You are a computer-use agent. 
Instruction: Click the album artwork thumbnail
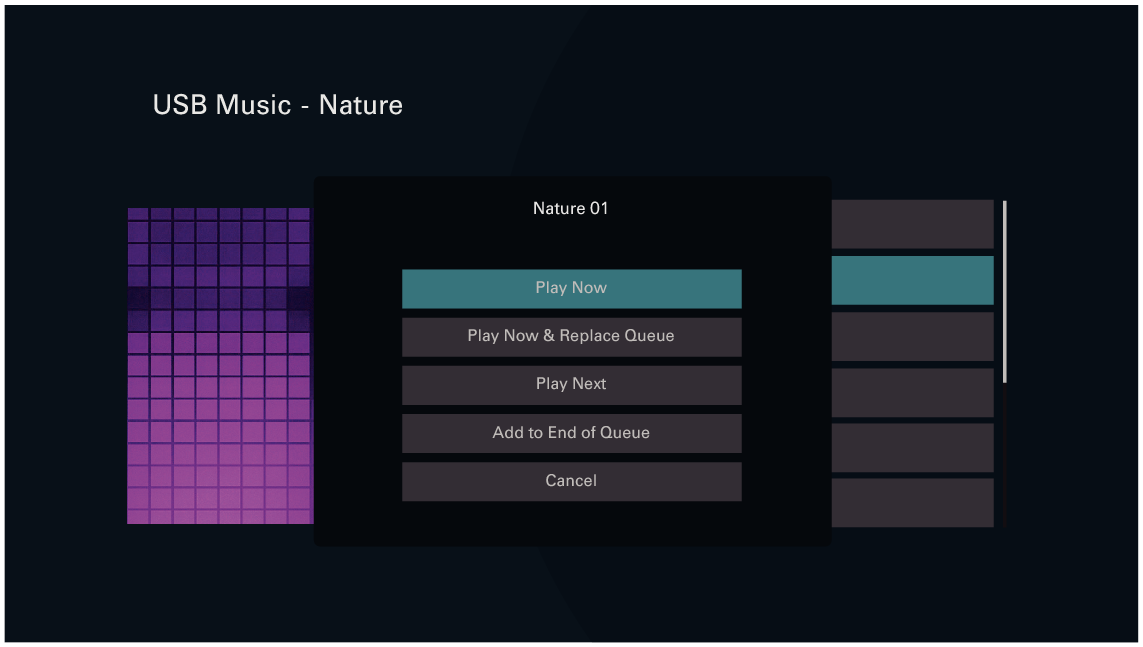coord(218,365)
